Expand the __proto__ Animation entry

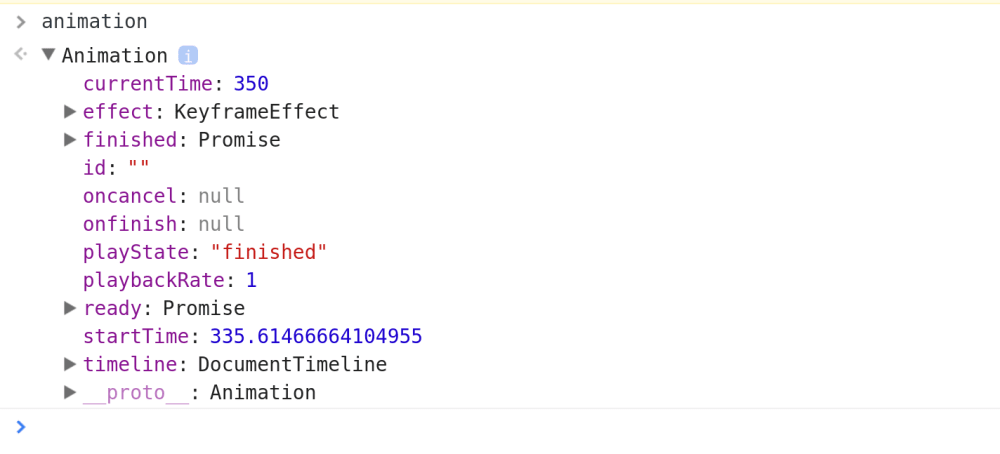click(x=70, y=392)
